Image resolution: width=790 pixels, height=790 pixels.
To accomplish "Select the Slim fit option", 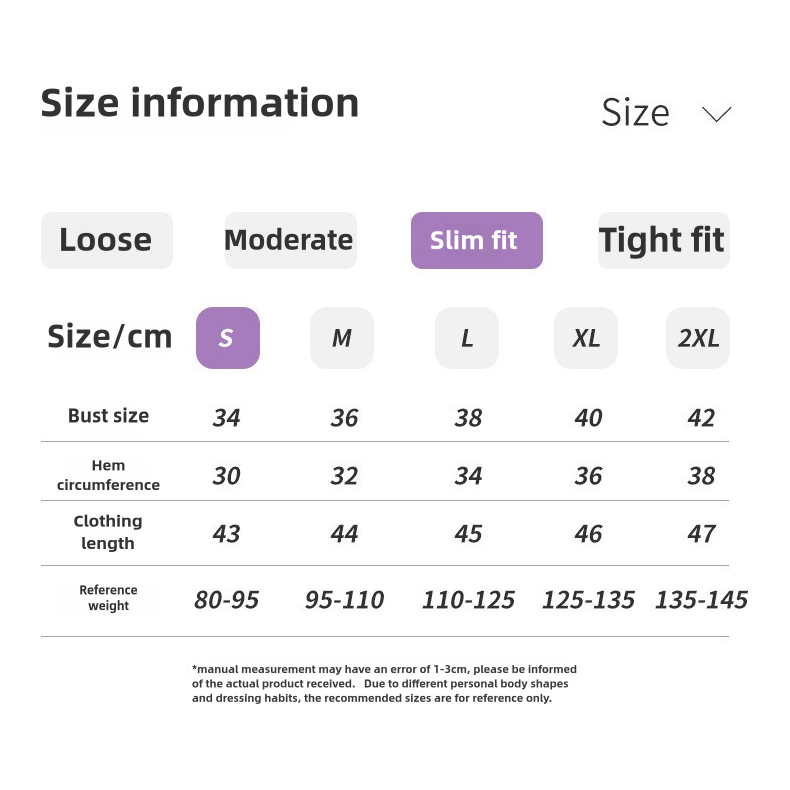I will (476, 240).
